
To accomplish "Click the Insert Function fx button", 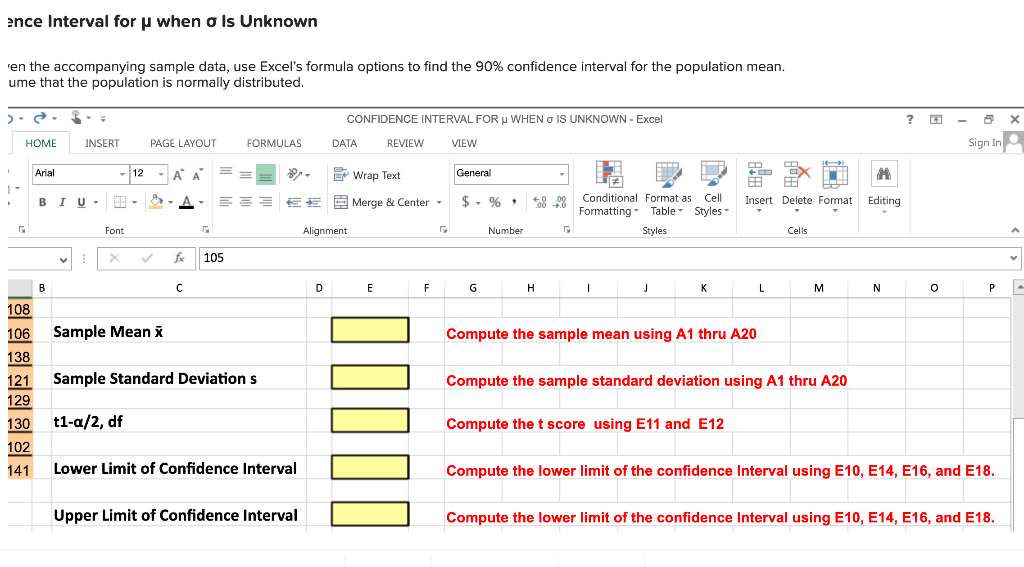I will point(179,258).
